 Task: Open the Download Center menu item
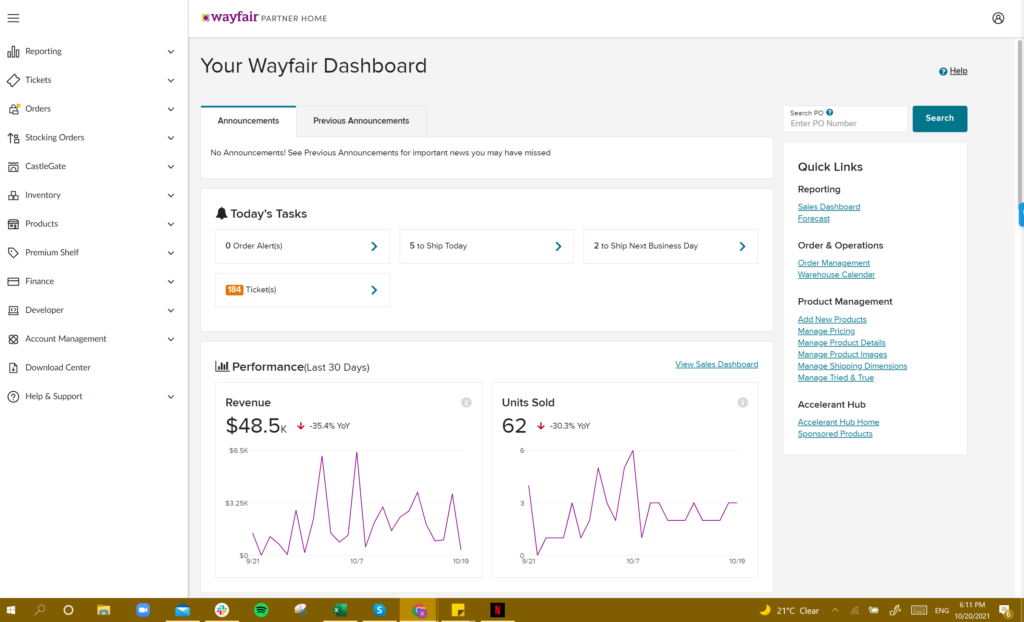[x=57, y=368]
